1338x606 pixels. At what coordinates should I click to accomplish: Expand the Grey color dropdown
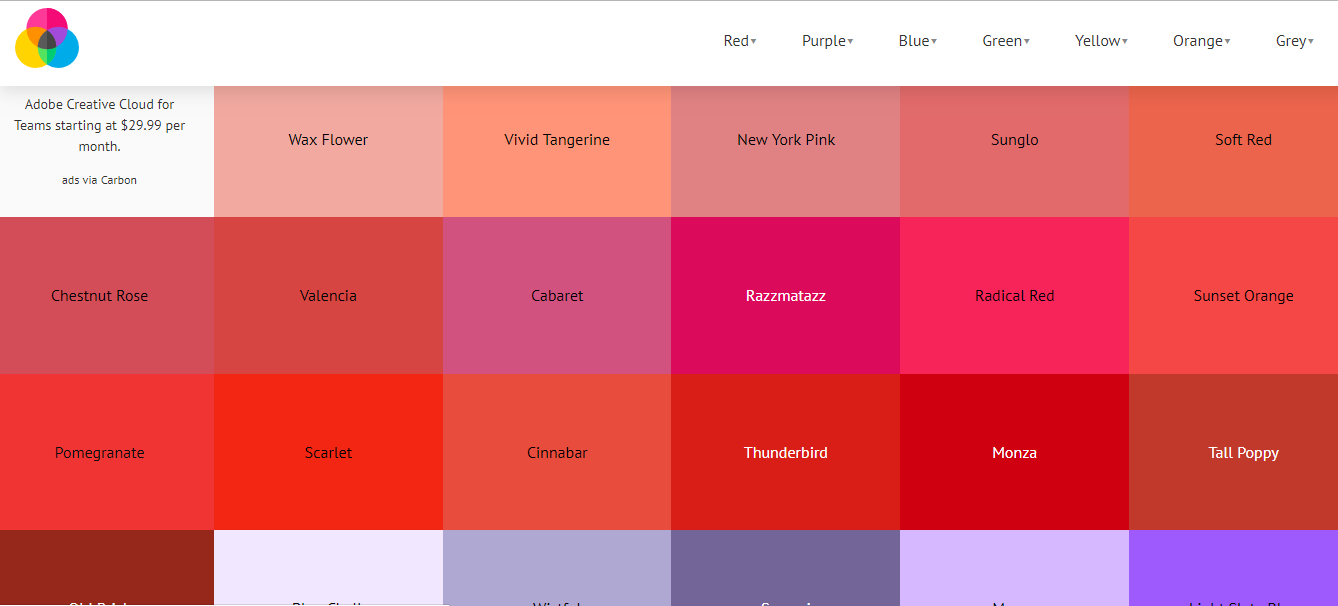tap(1294, 41)
